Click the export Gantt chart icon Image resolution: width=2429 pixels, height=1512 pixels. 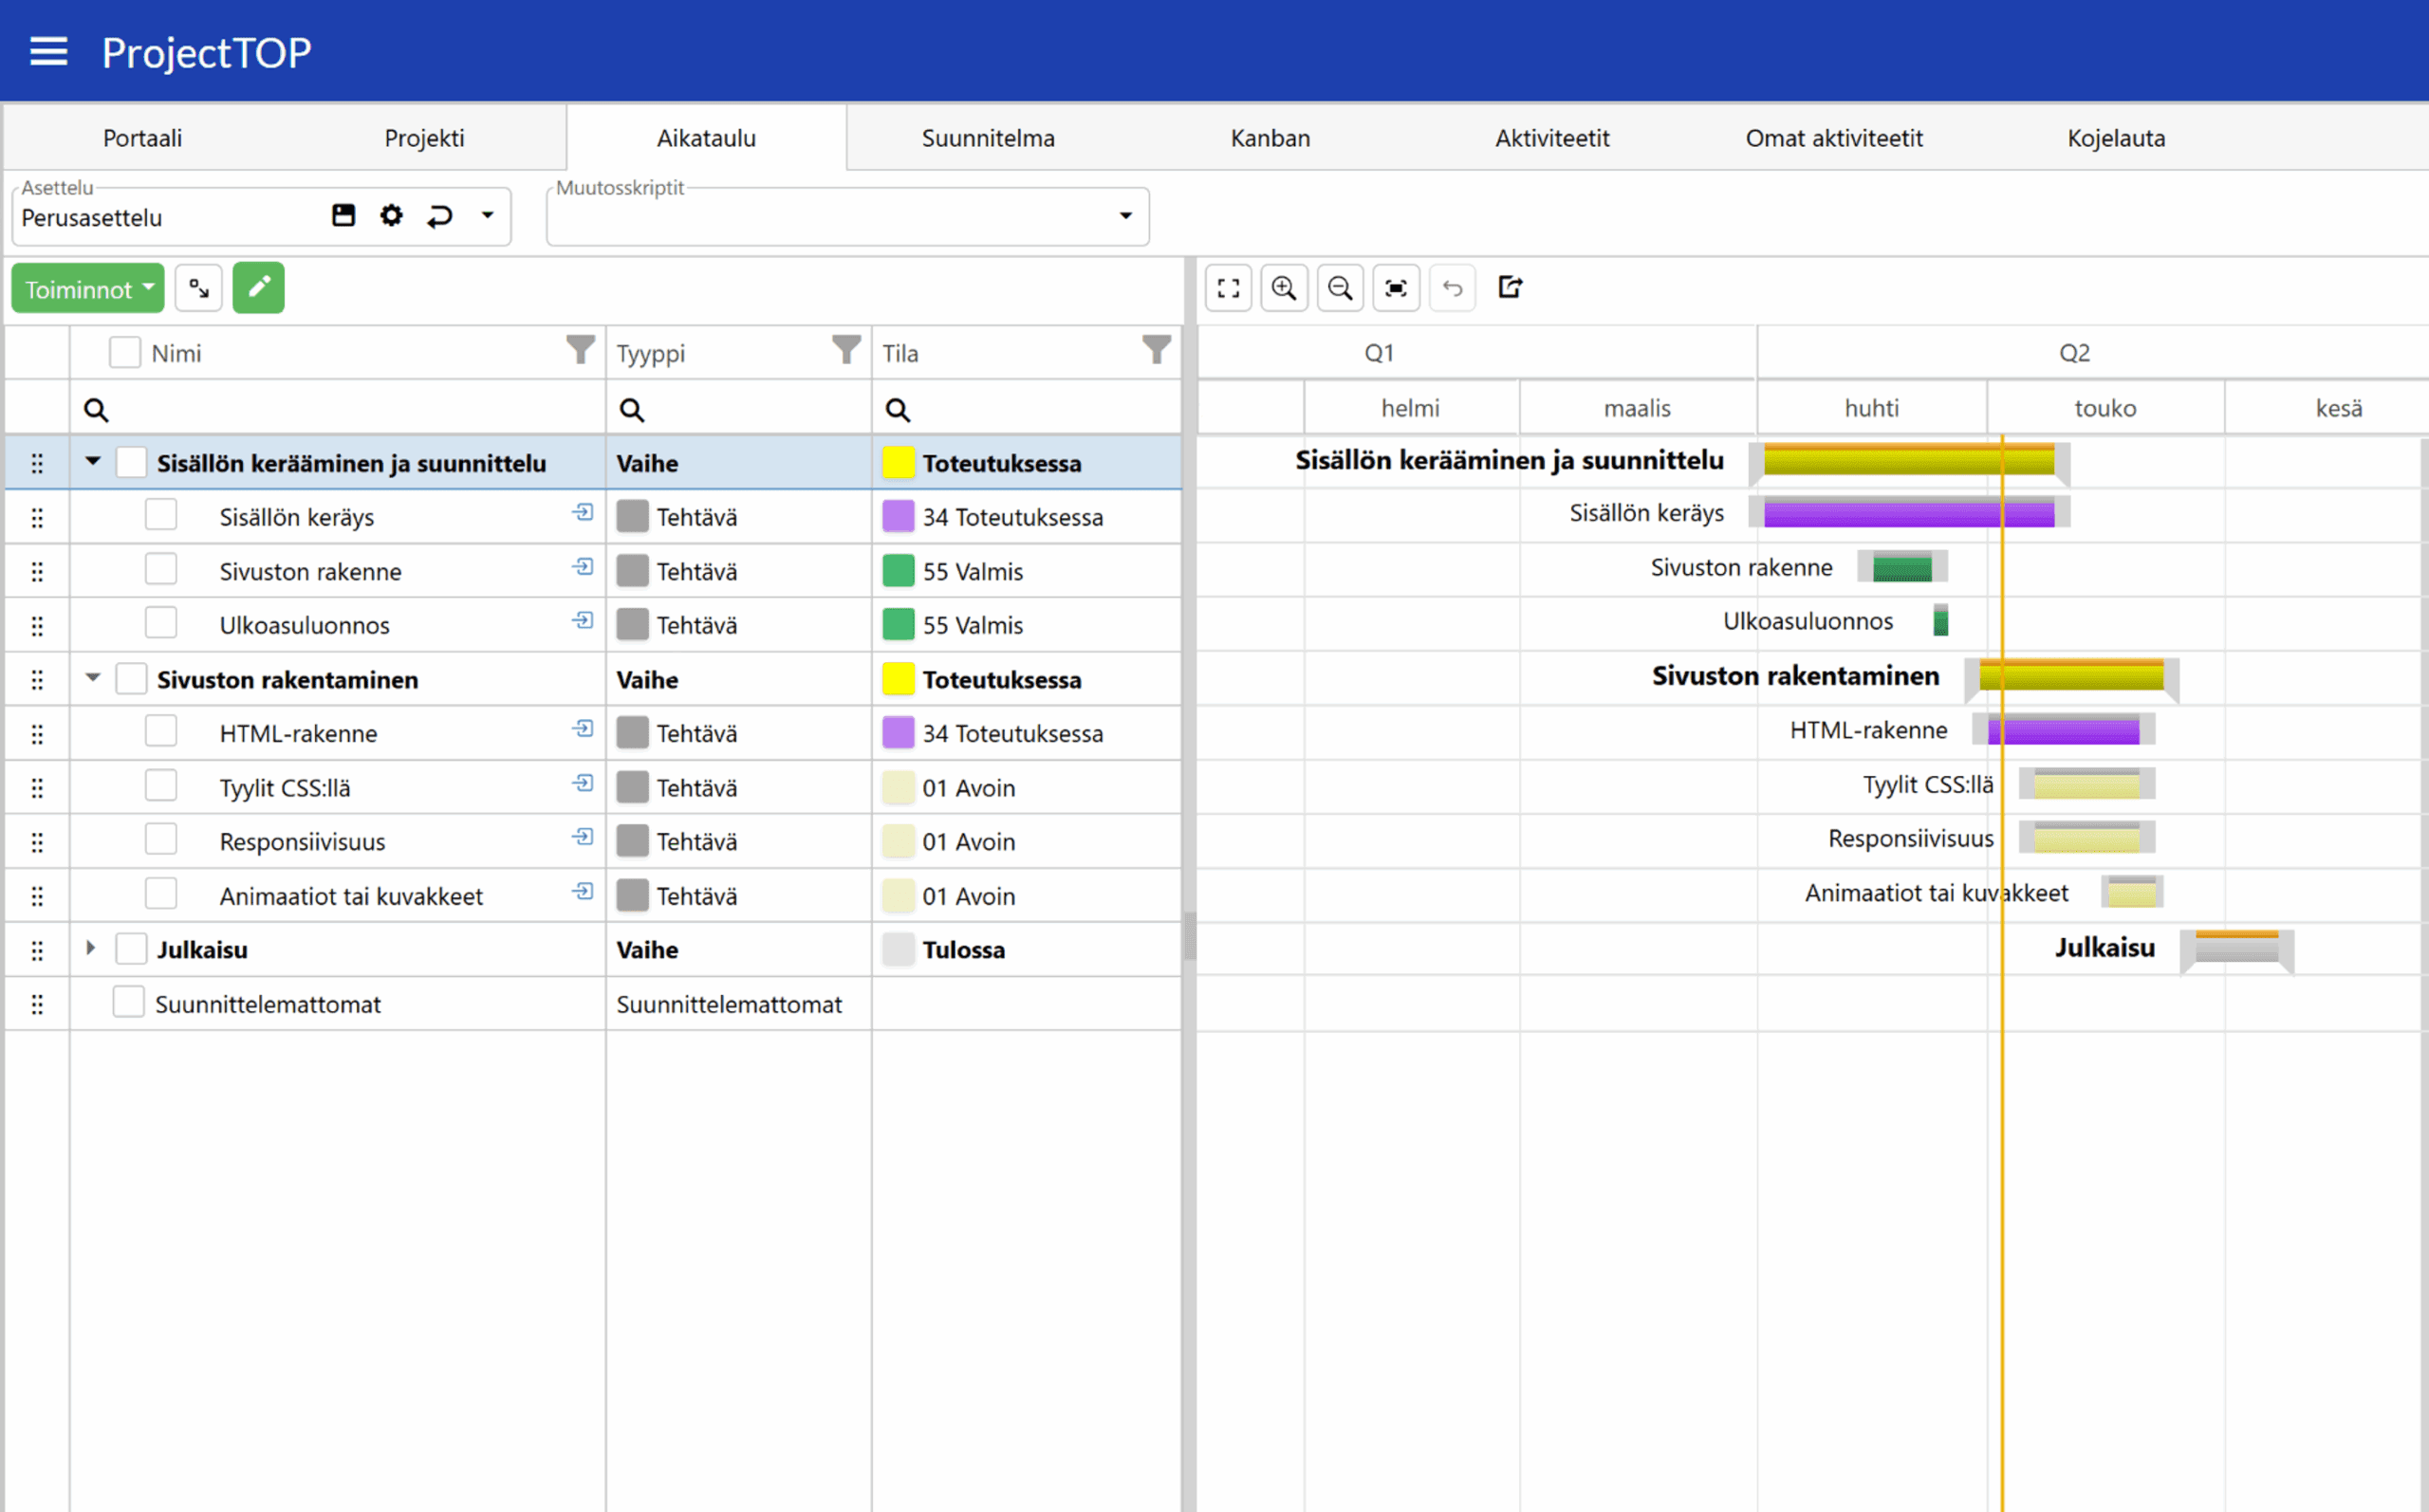click(x=1509, y=288)
